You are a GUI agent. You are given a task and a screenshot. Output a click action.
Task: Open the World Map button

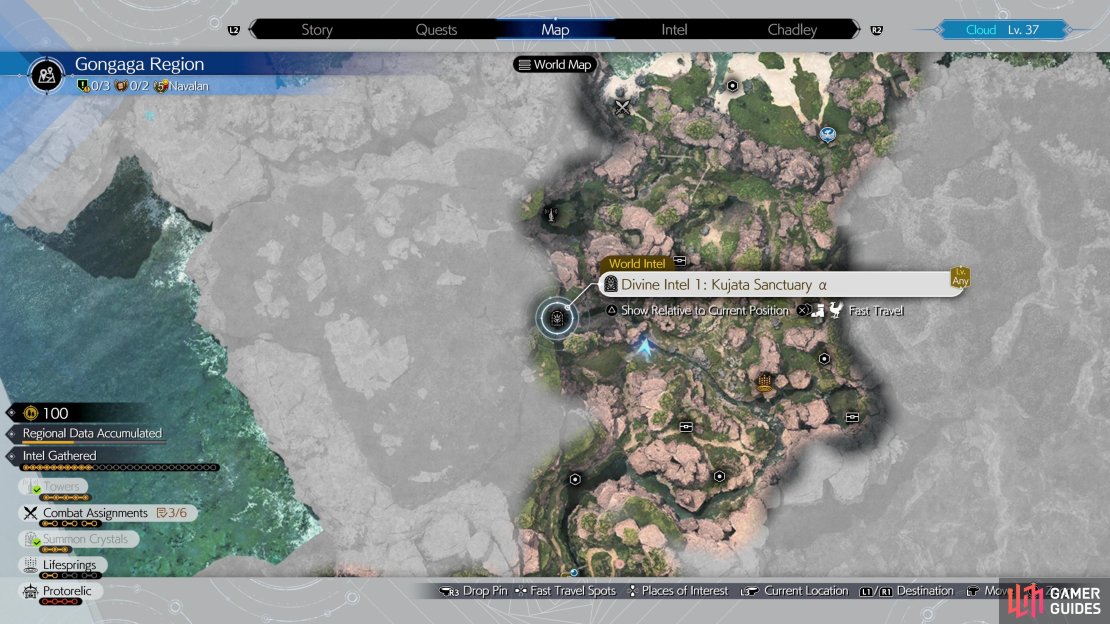point(555,64)
